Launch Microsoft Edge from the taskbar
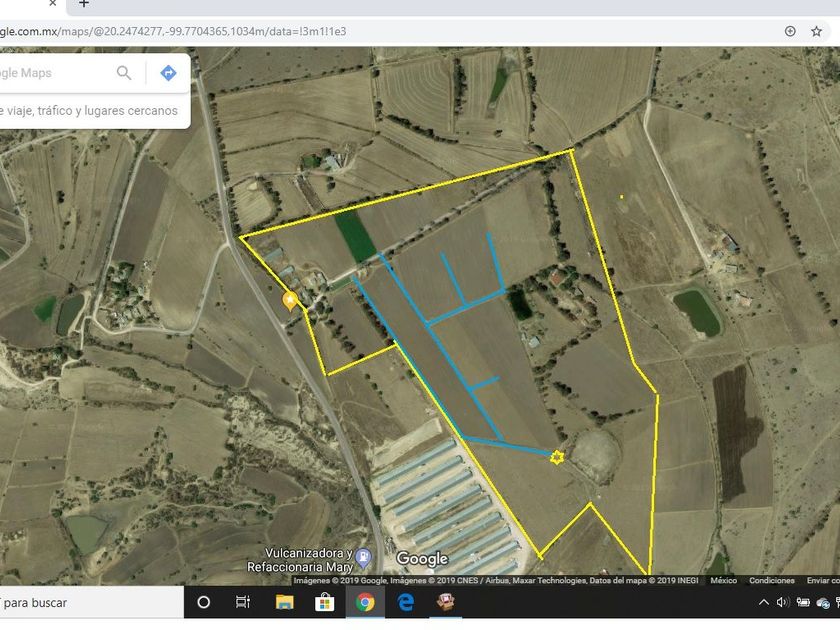This screenshot has height=630, width=840. click(405, 602)
